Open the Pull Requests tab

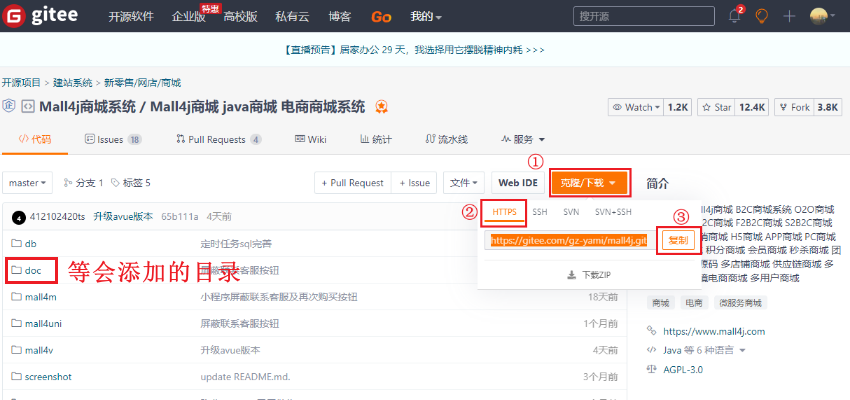219,140
